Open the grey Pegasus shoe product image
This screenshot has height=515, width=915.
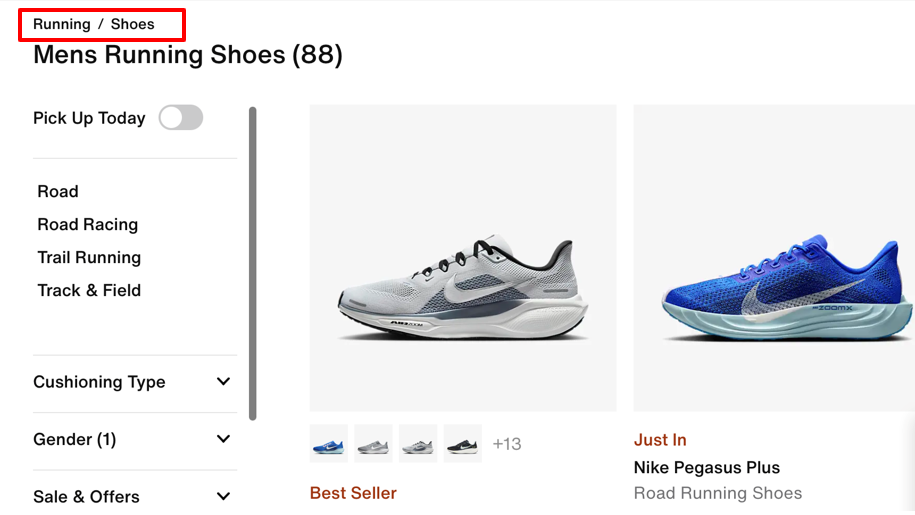(x=463, y=258)
